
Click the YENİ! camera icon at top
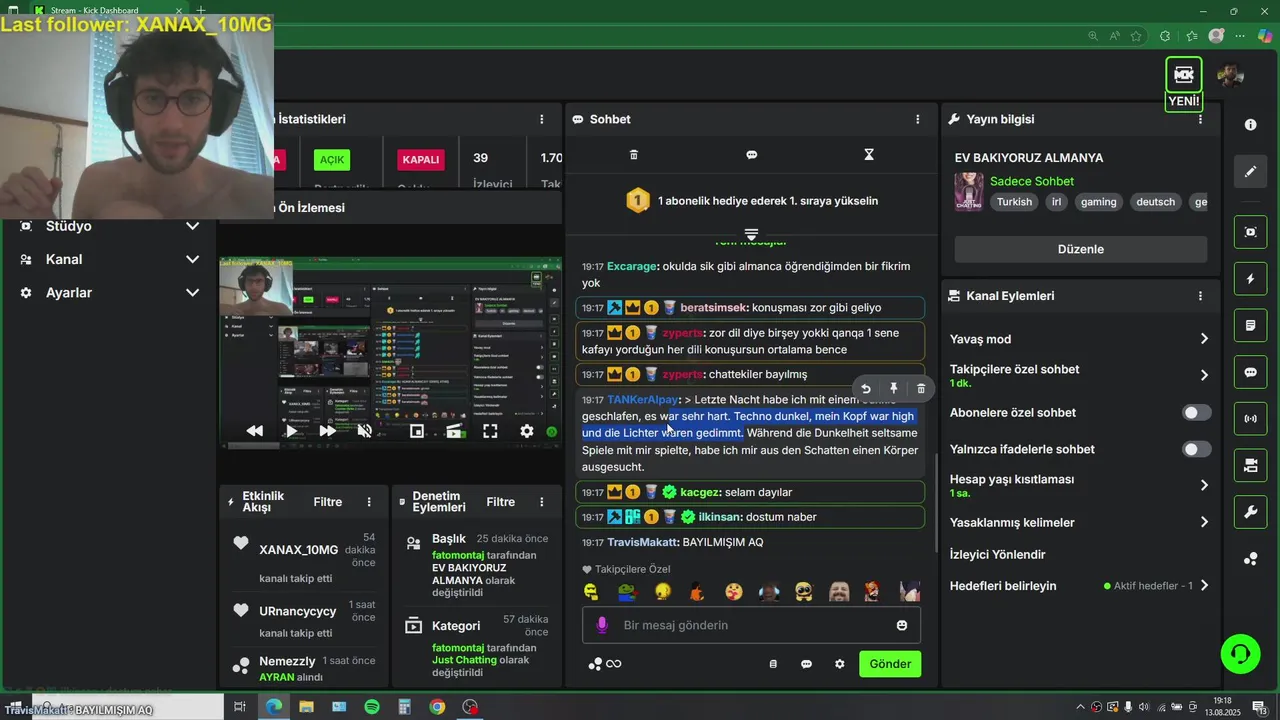click(1184, 75)
